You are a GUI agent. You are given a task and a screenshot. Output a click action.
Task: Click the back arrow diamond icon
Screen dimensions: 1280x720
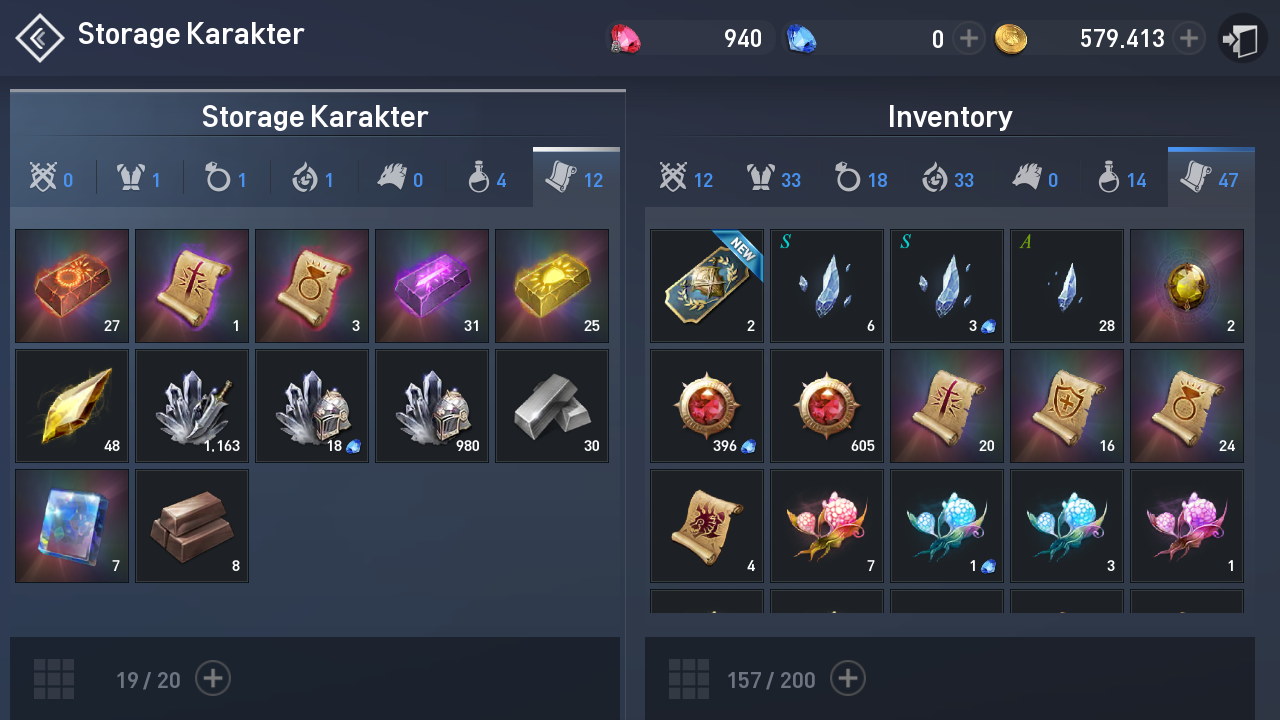coord(40,38)
